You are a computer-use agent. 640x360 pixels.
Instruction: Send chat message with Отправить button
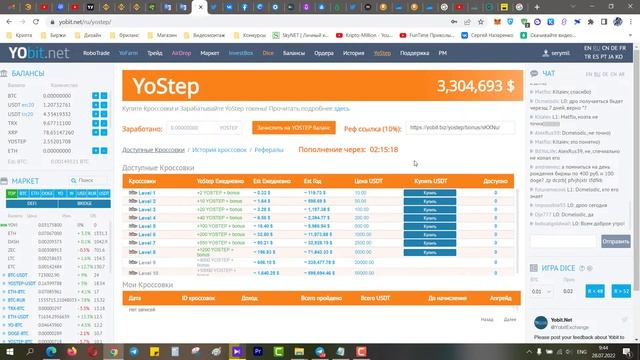pos(616,241)
